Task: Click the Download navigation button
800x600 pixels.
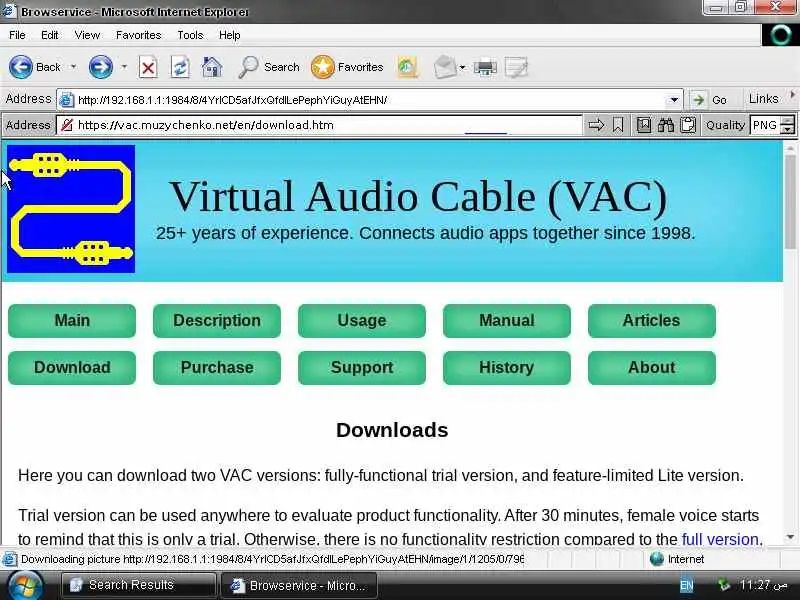Action: pos(72,367)
